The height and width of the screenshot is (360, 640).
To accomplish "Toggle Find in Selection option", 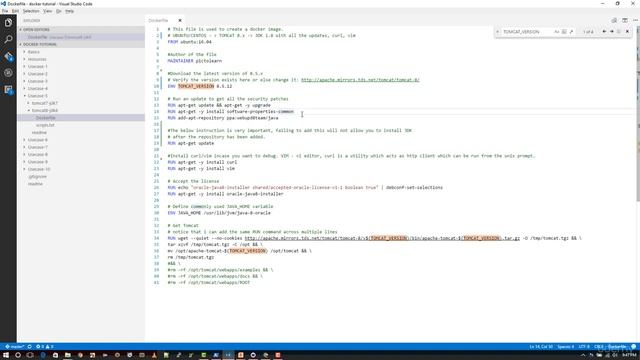I will point(619,31).
